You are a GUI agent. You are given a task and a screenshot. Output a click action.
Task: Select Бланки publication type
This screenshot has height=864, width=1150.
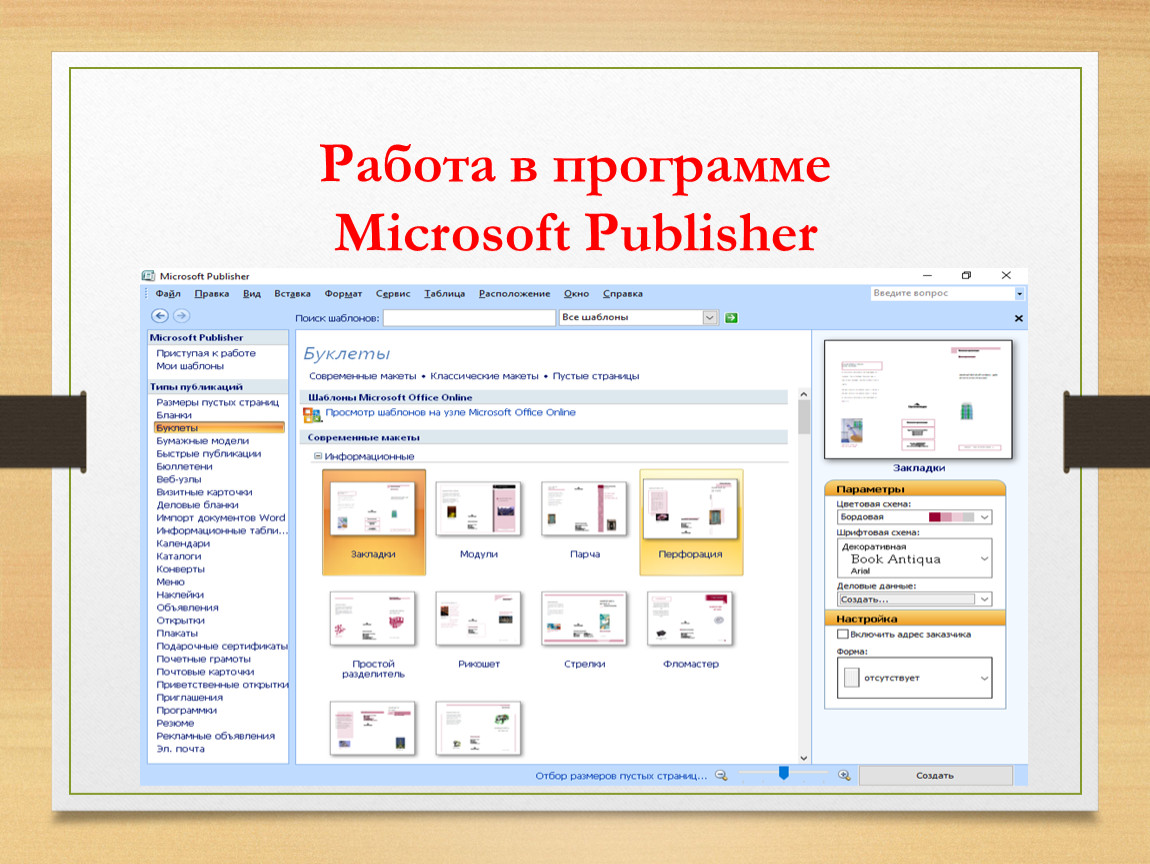[x=174, y=415]
